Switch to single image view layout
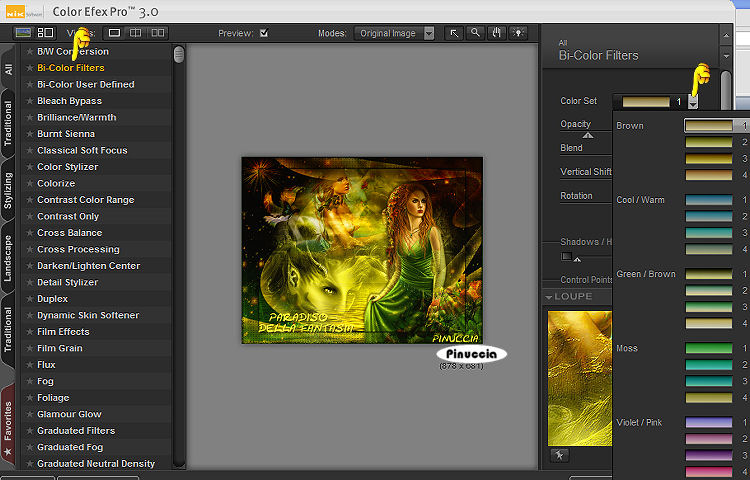 [x=114, y=33]
